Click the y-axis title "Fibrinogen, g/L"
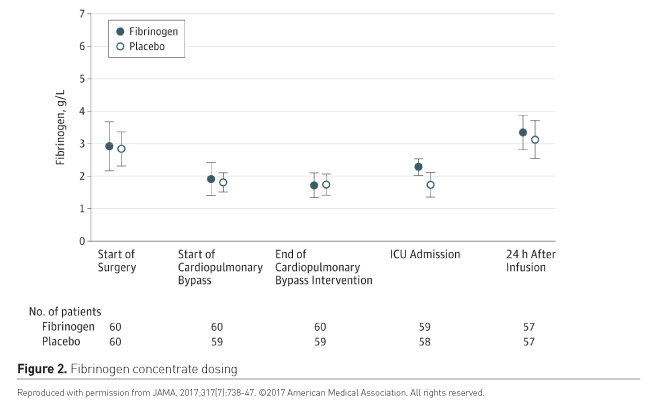Viewport: 657px width, 420px height. pyautogui.click(x=59, y=128)
